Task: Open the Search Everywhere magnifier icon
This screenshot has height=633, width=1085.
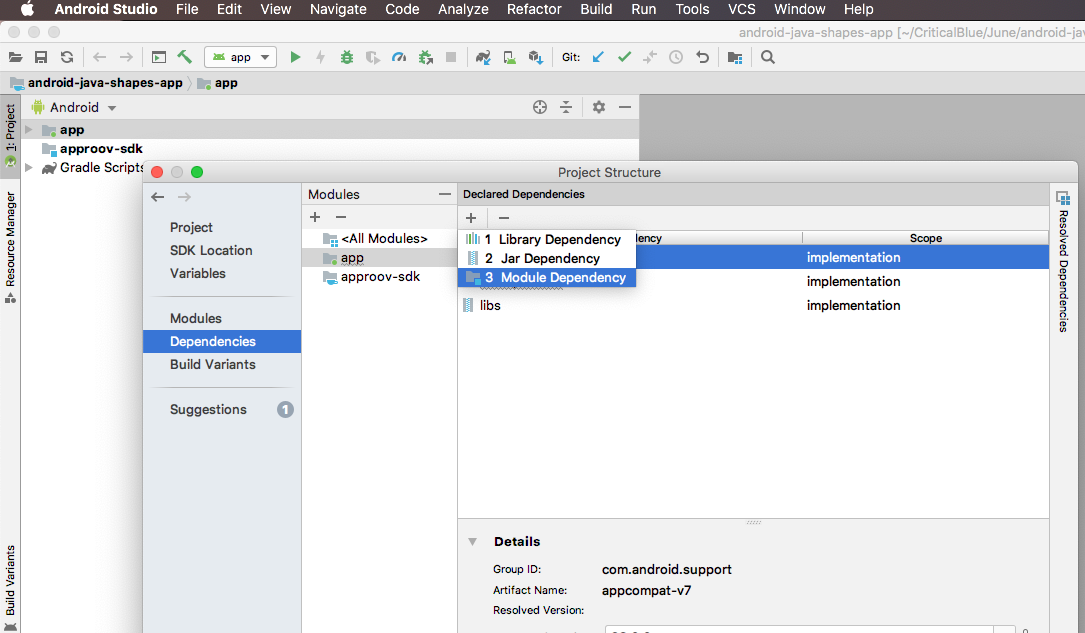Action: [x=767, y=57]
